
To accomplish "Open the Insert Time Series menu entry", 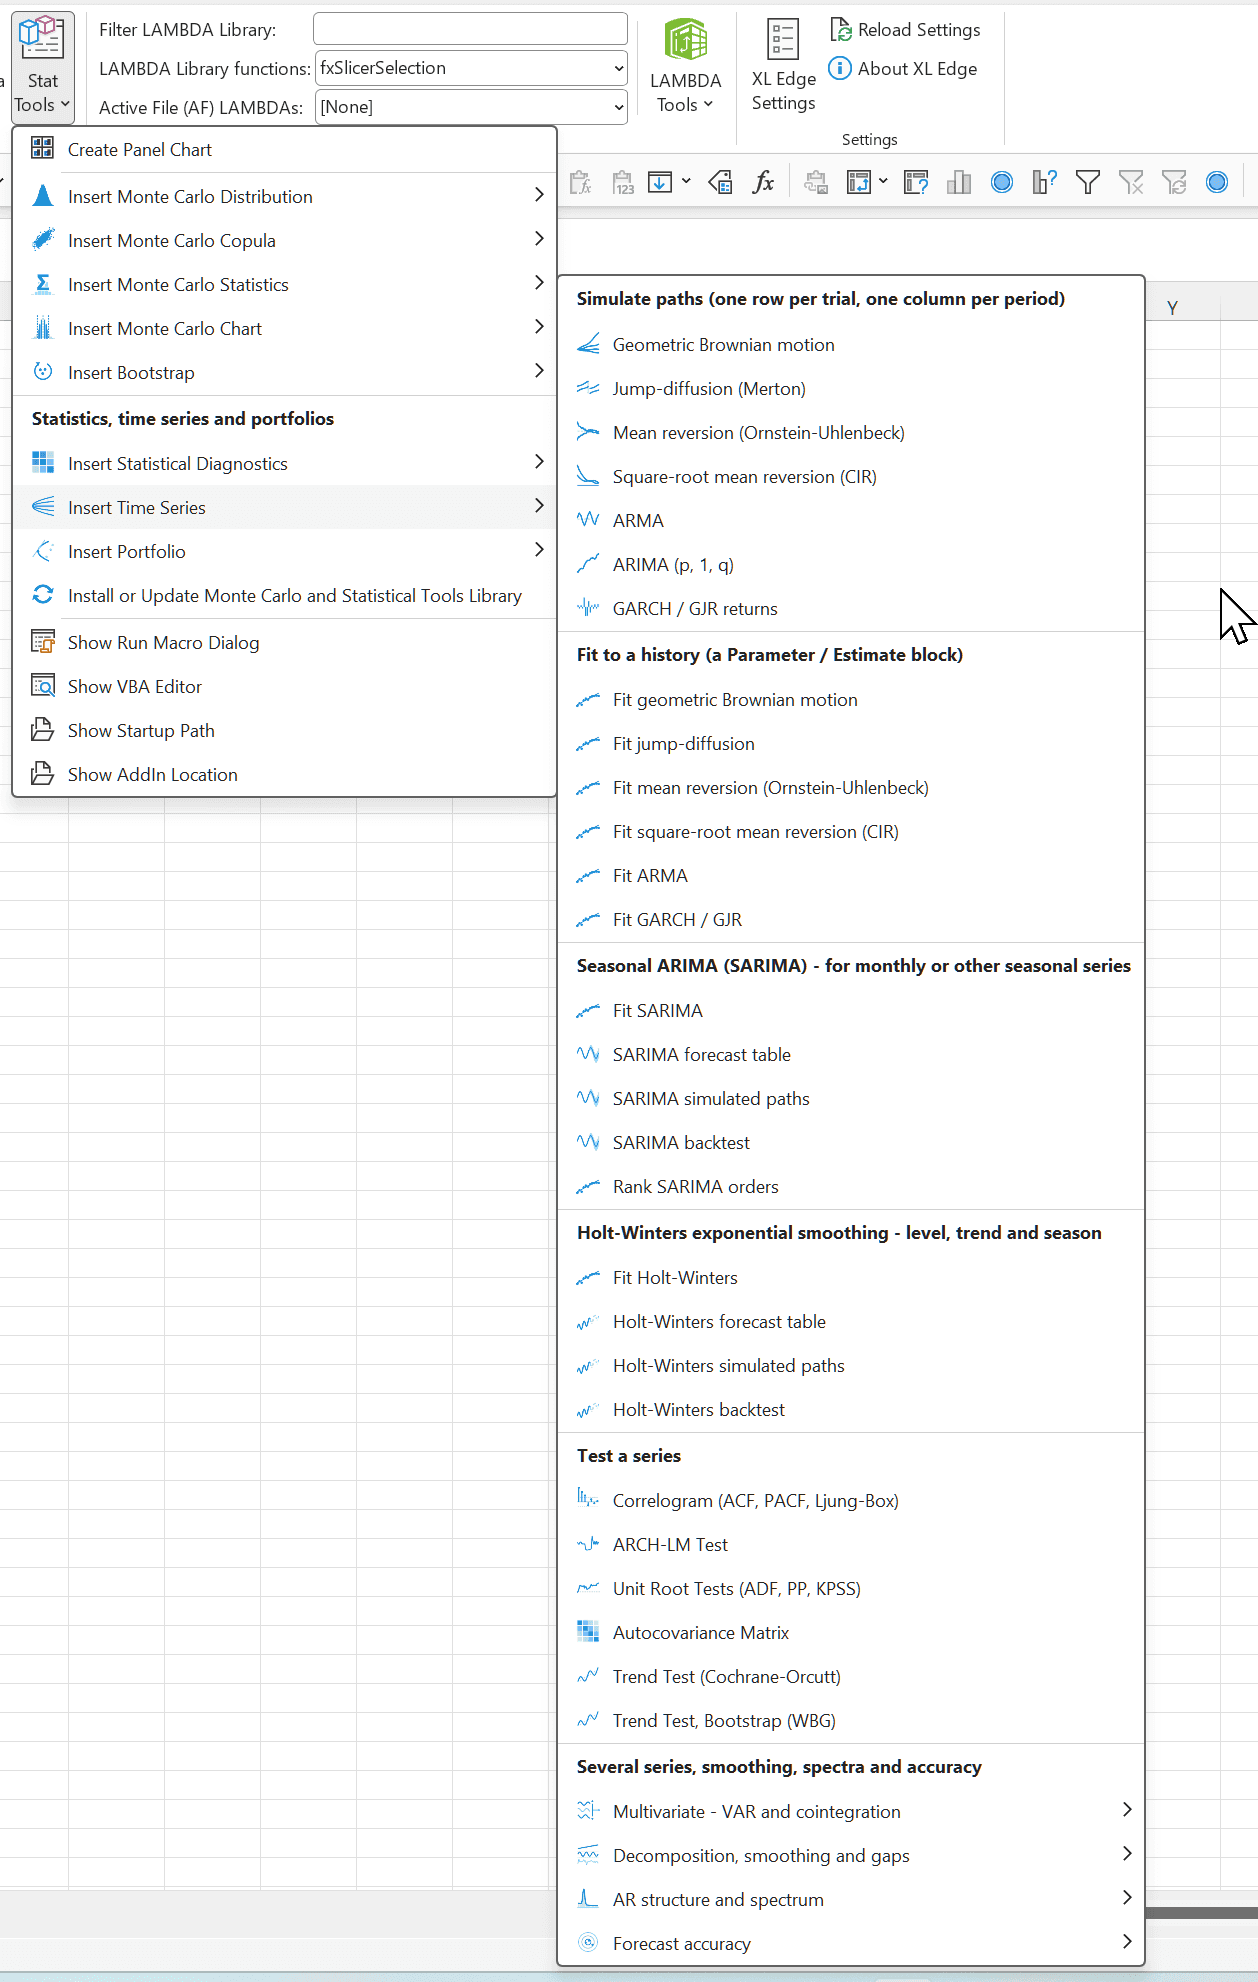I will click(284, 507).
